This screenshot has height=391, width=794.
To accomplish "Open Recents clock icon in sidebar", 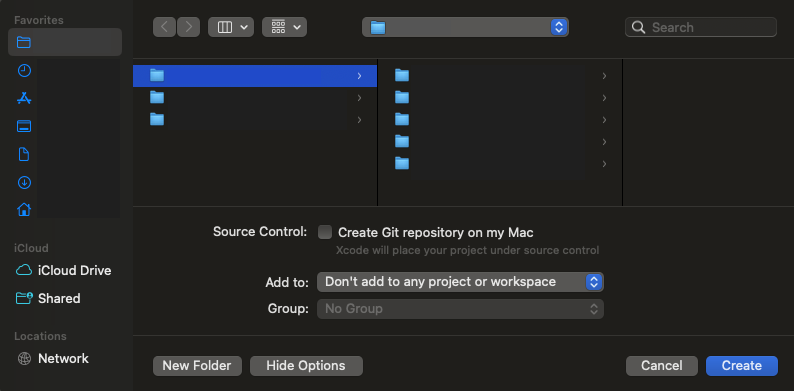I will 24,70.
